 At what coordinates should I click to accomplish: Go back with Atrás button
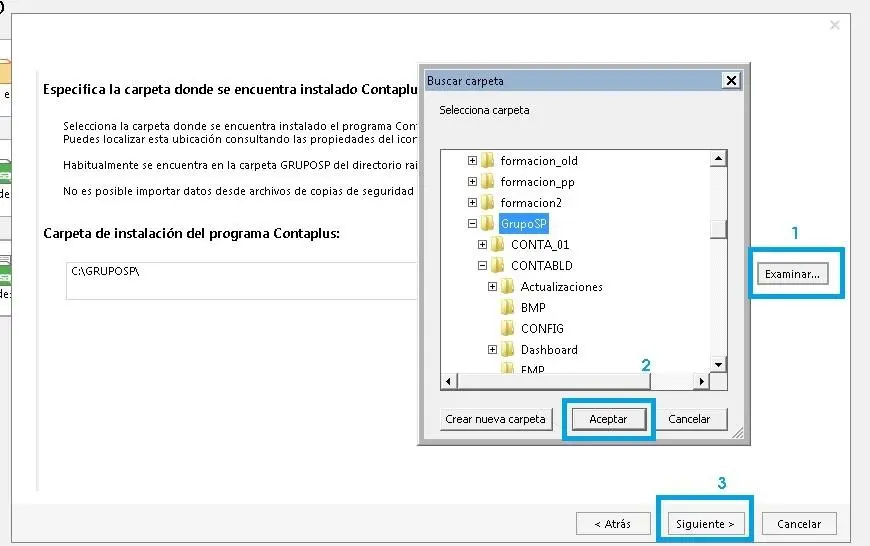(x=613, y=524)
